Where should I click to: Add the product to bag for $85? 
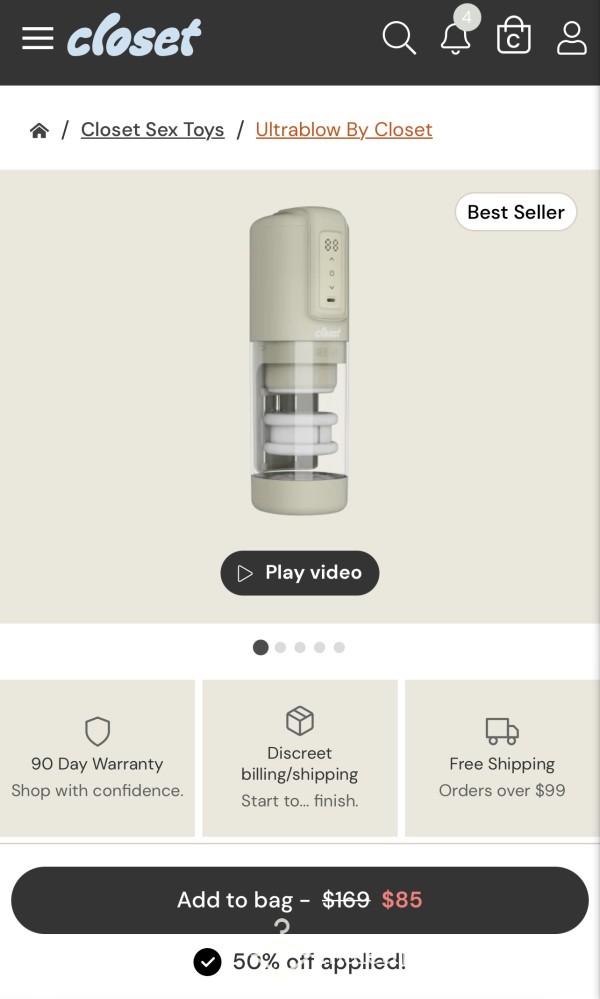click(x=300, y=900)
